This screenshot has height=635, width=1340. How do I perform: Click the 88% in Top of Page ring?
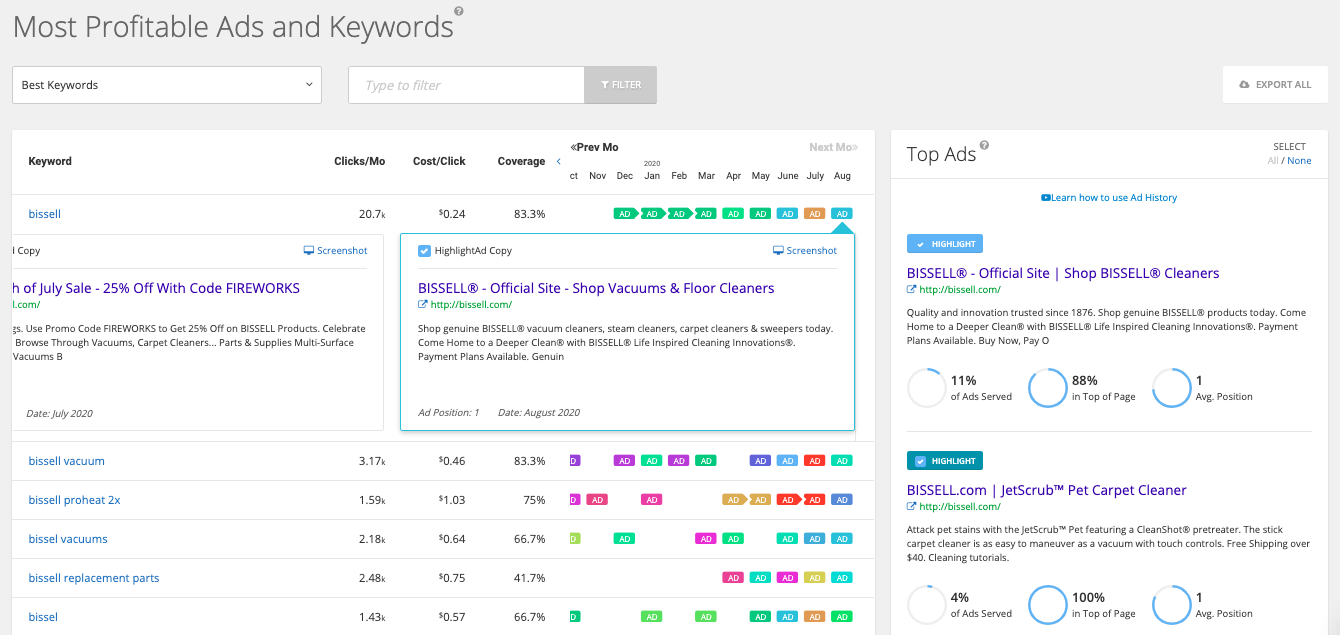1048,388
